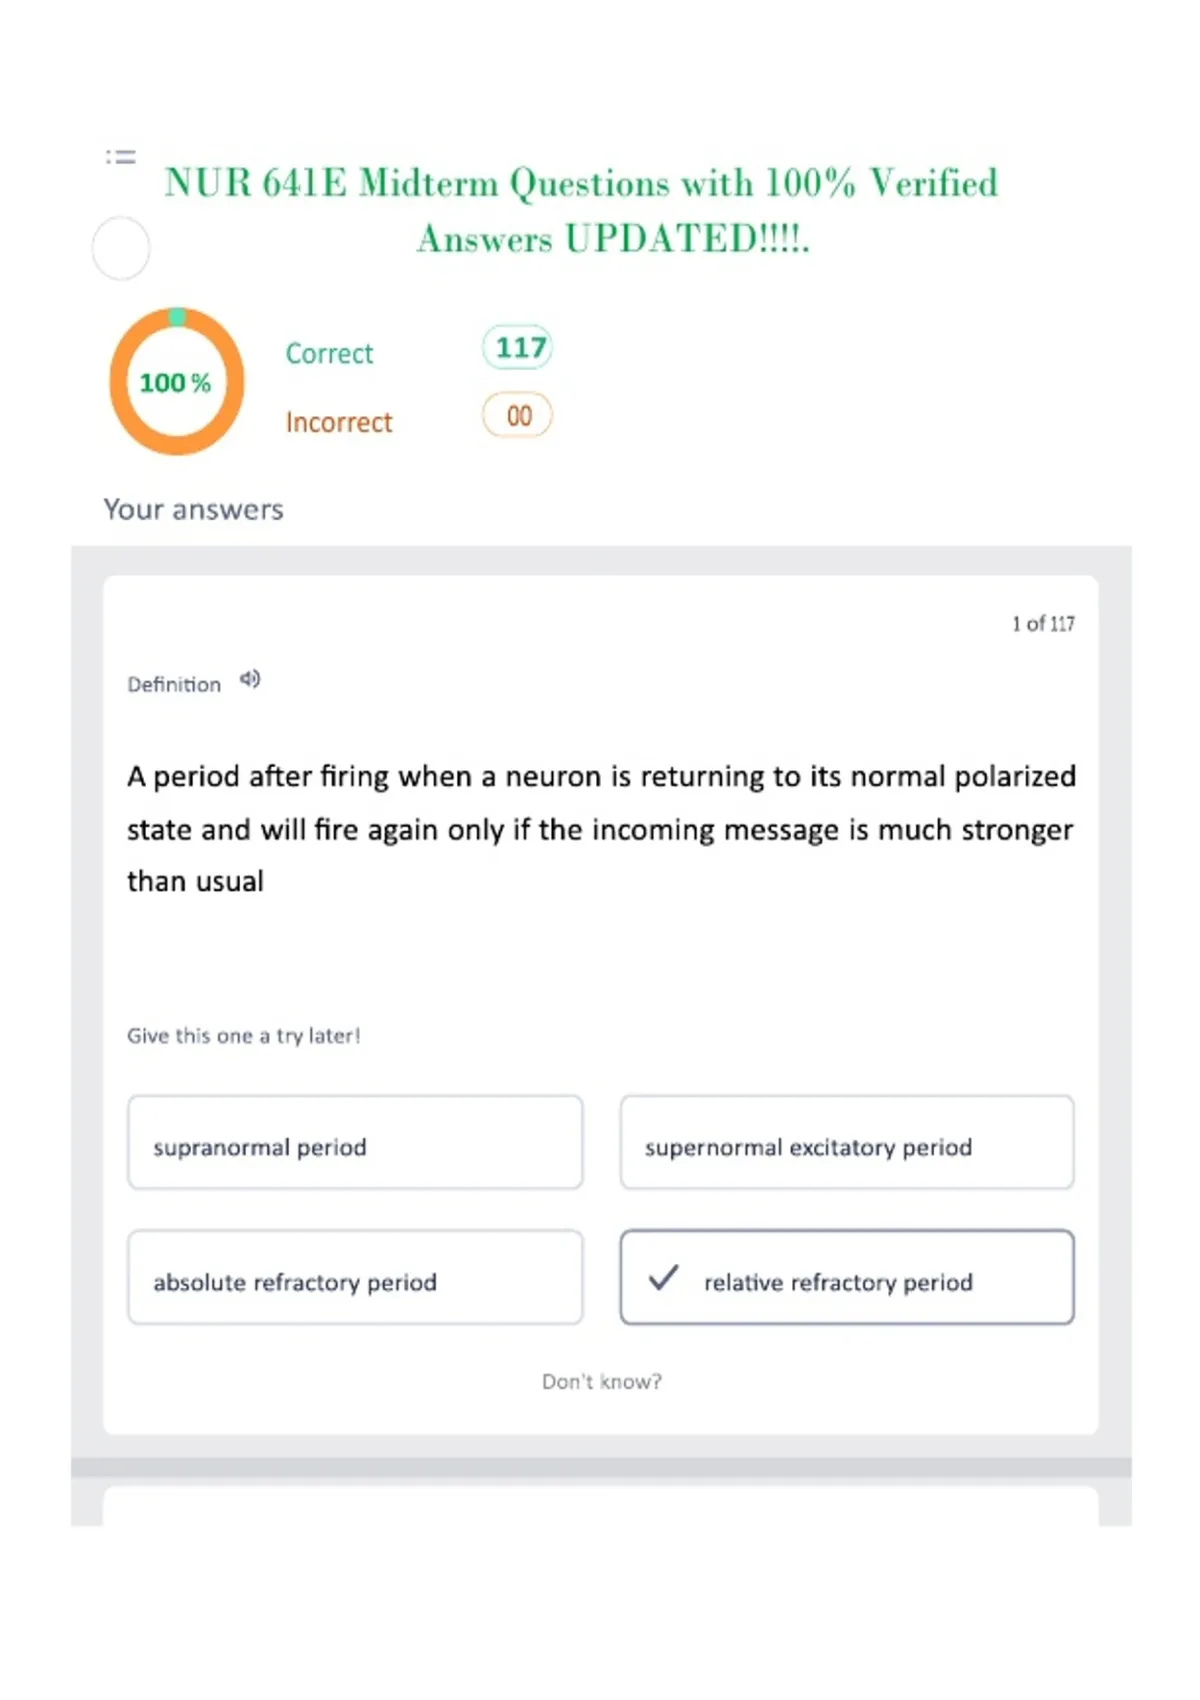This screenshot has width=1200, height=1700.
Task: Choose the supranormal period answer
Action: point(355,1143)
